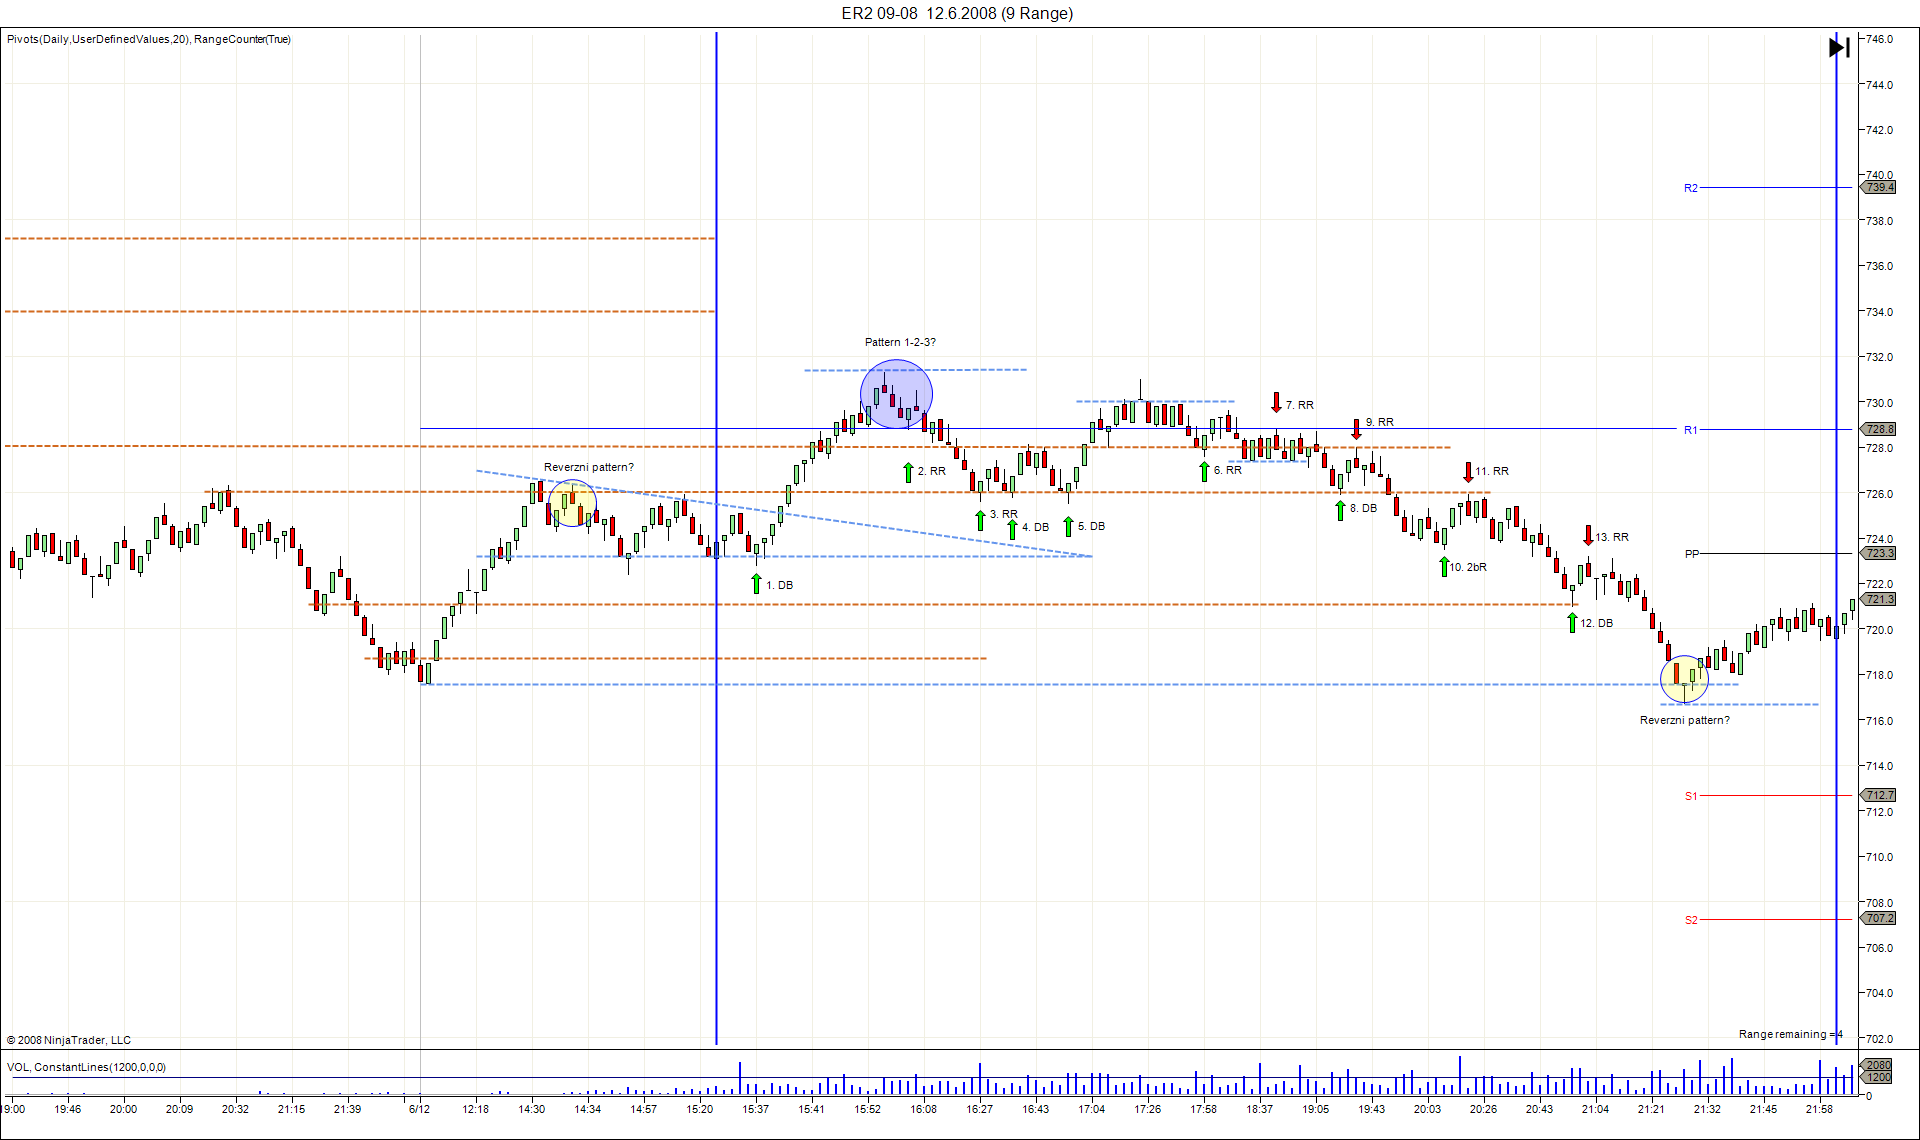Click the 723.3 PP price marker
The image size is (1920, 1140).
click(x=1879, y=553)
